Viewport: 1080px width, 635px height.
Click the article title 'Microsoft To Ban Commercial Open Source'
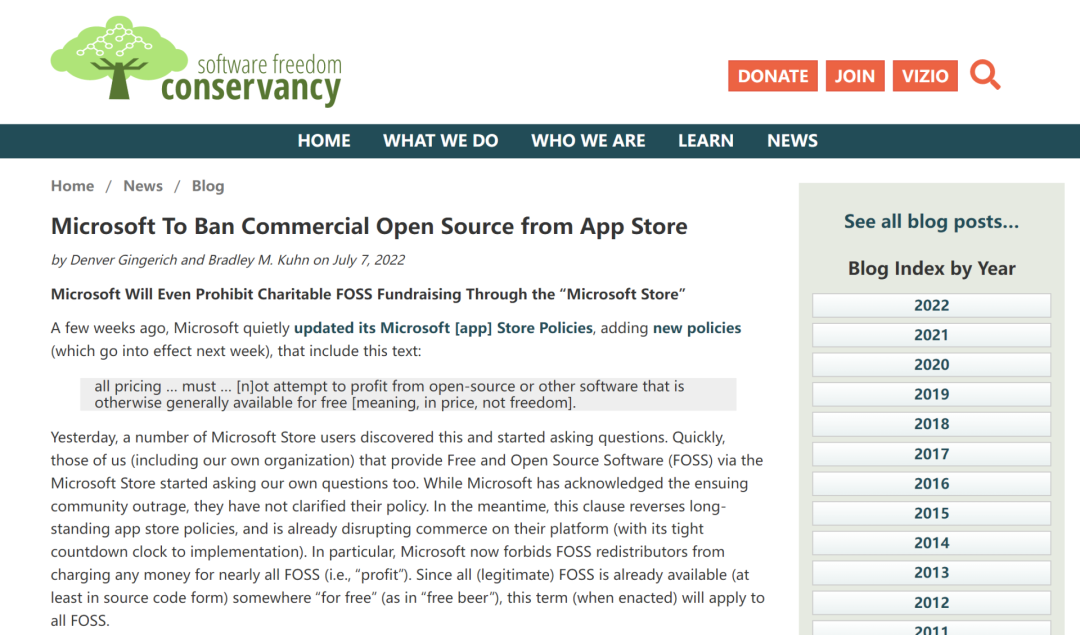click(368, 227)
